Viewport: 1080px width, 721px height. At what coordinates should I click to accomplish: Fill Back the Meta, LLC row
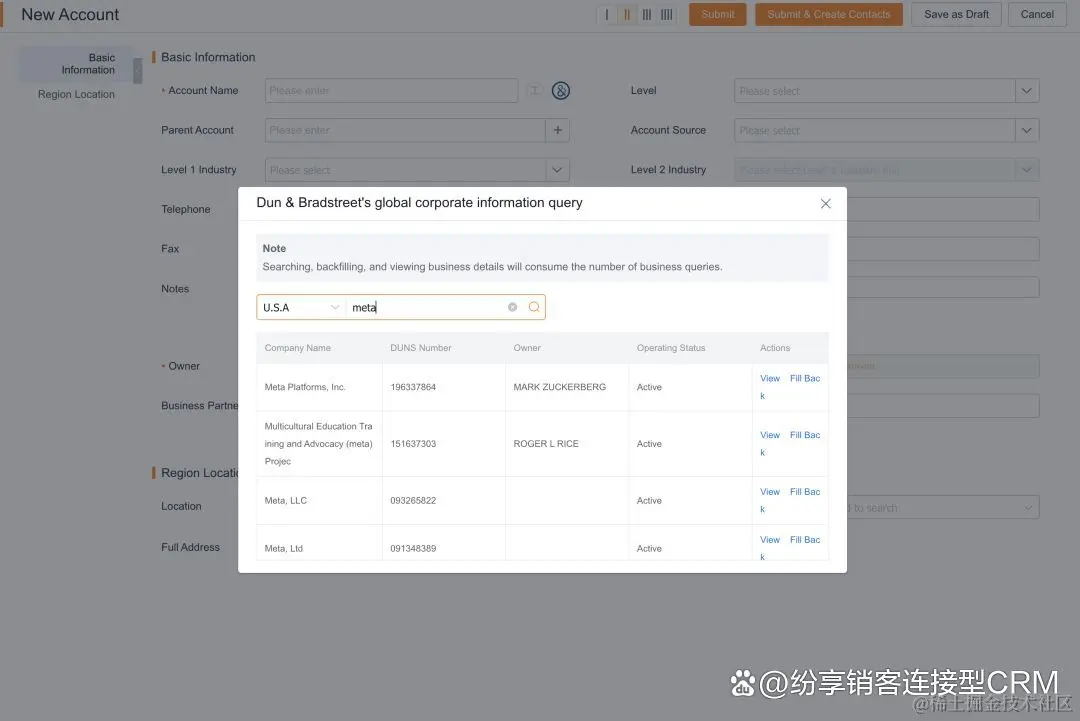804,492
